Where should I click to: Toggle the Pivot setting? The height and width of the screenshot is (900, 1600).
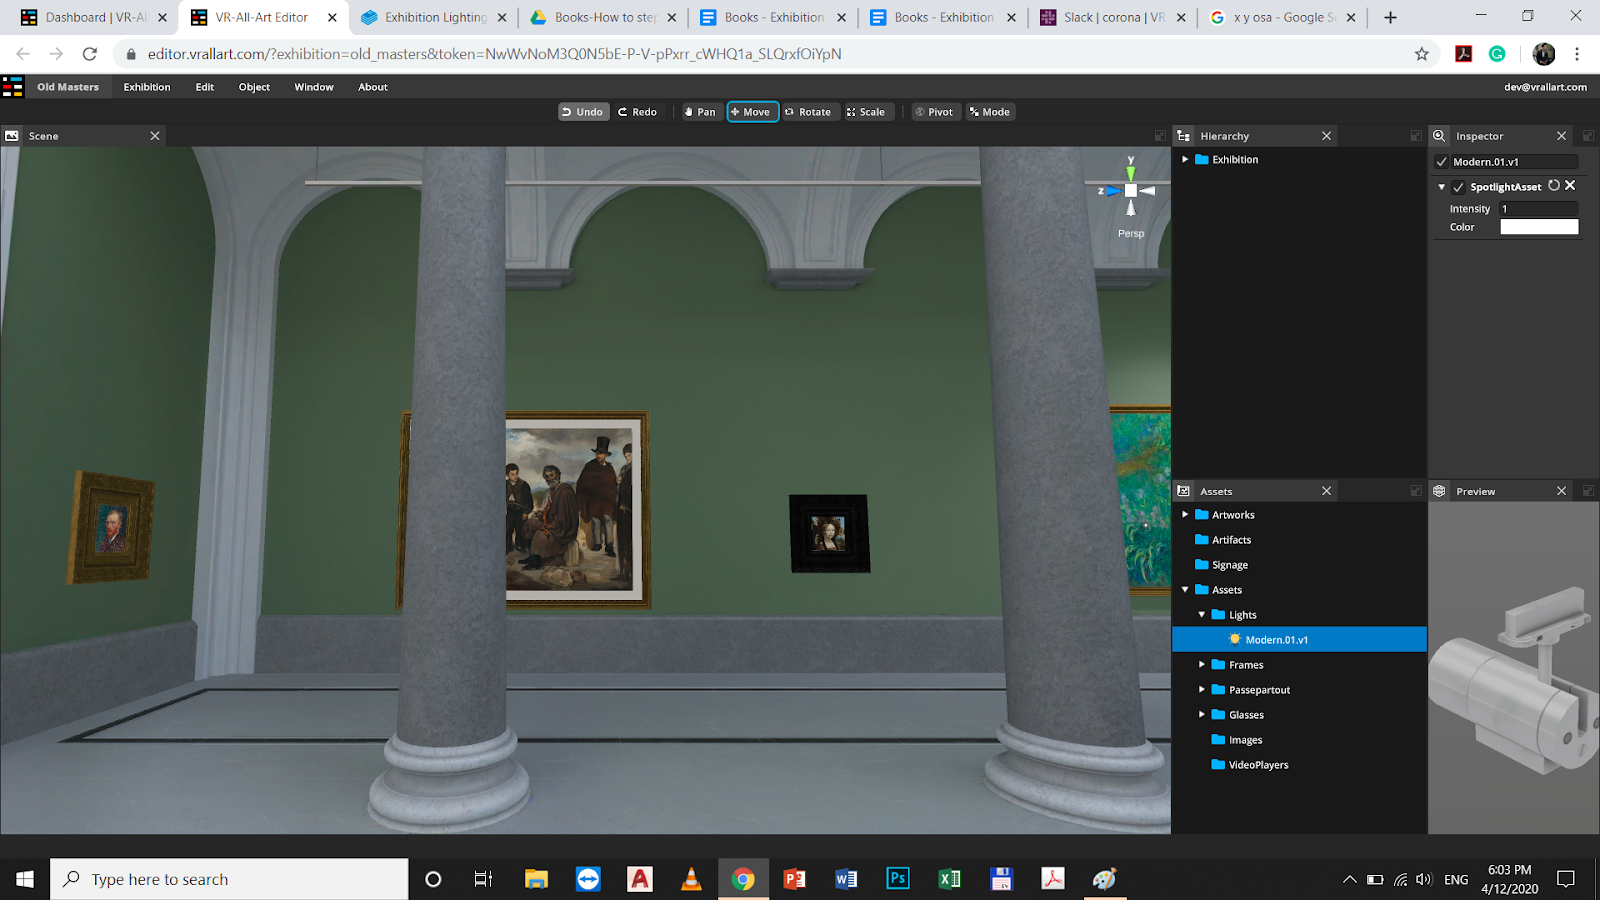[935, 112]
